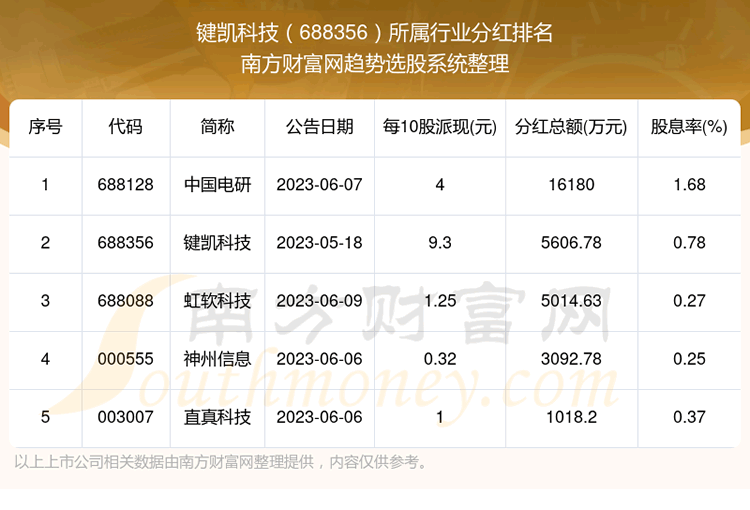Click the date 2023-05-18
750x510 pixels.
tap(320, 243)
